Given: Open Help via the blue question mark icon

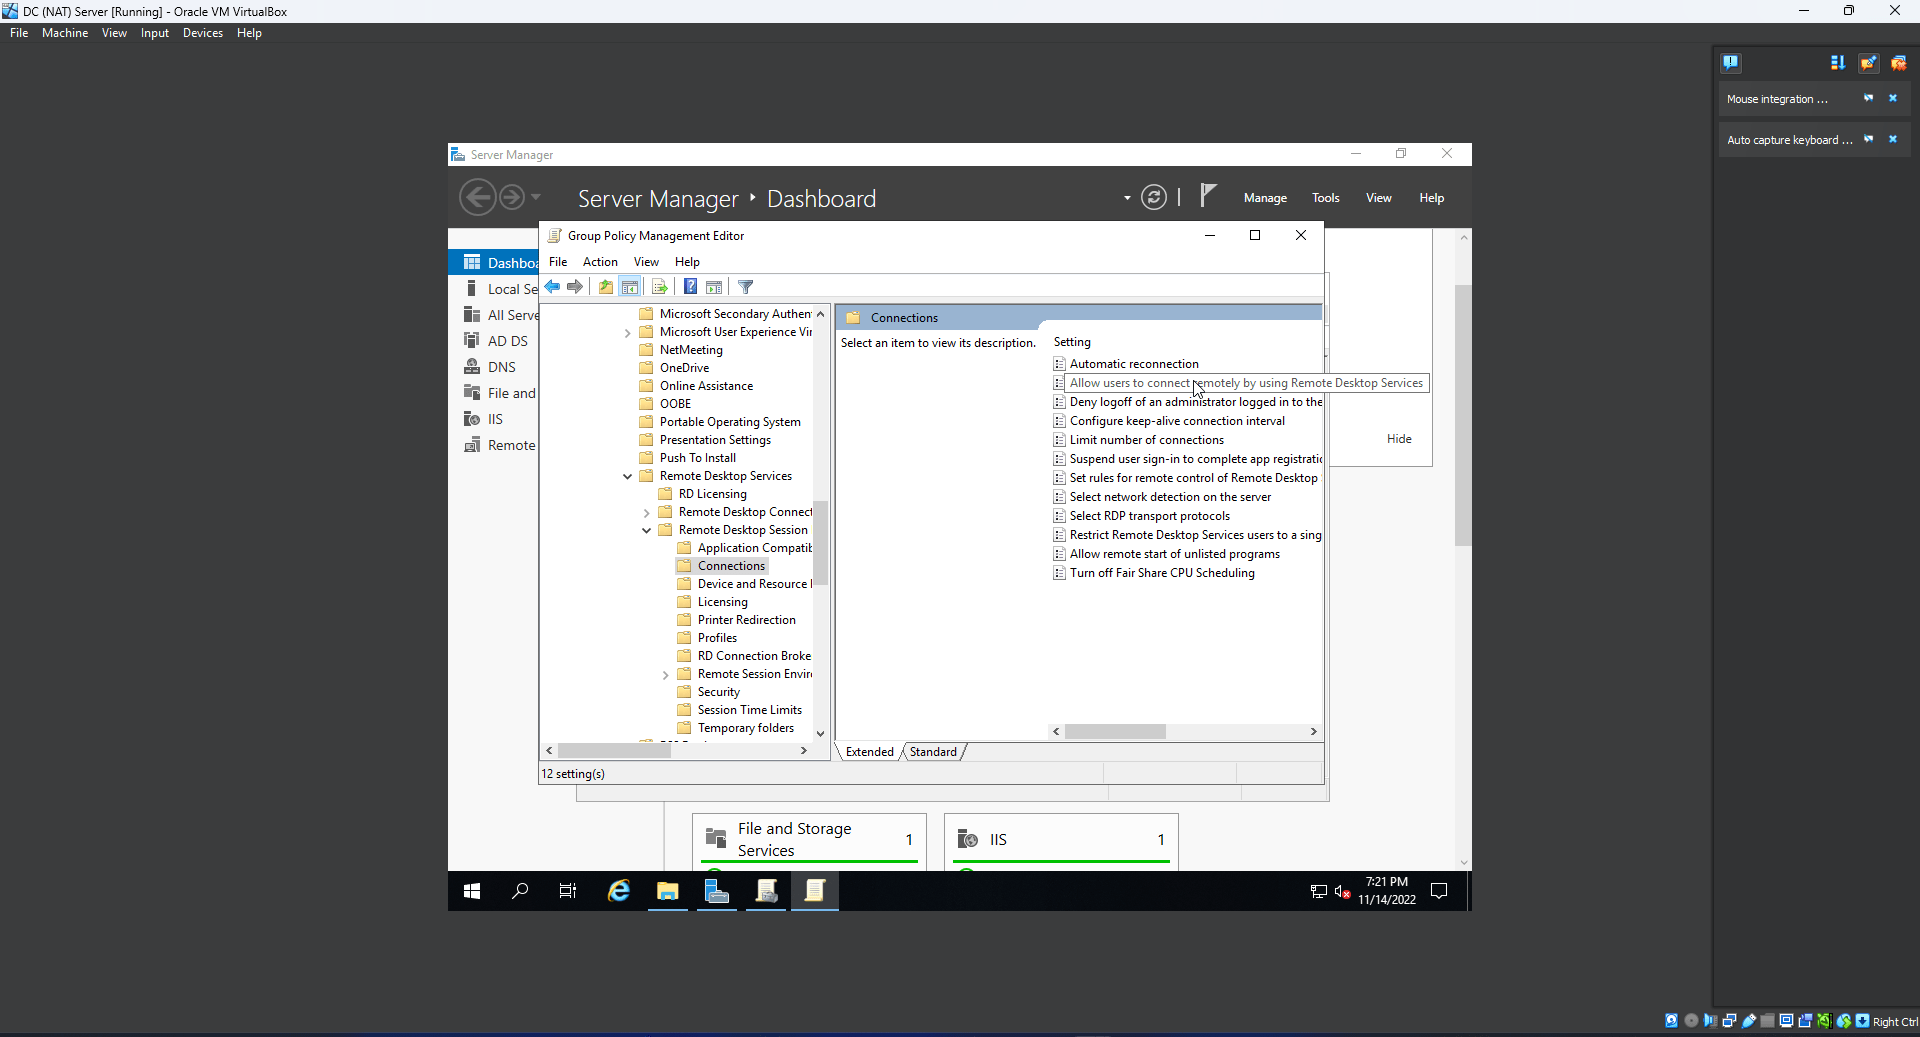Looking at the screenshot, I should (x=690, y=287).
